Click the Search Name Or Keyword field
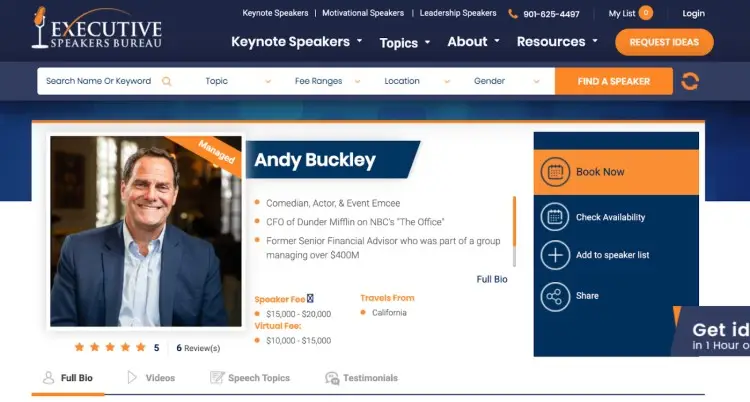This screenshot has width=750, height=402. 99,81
